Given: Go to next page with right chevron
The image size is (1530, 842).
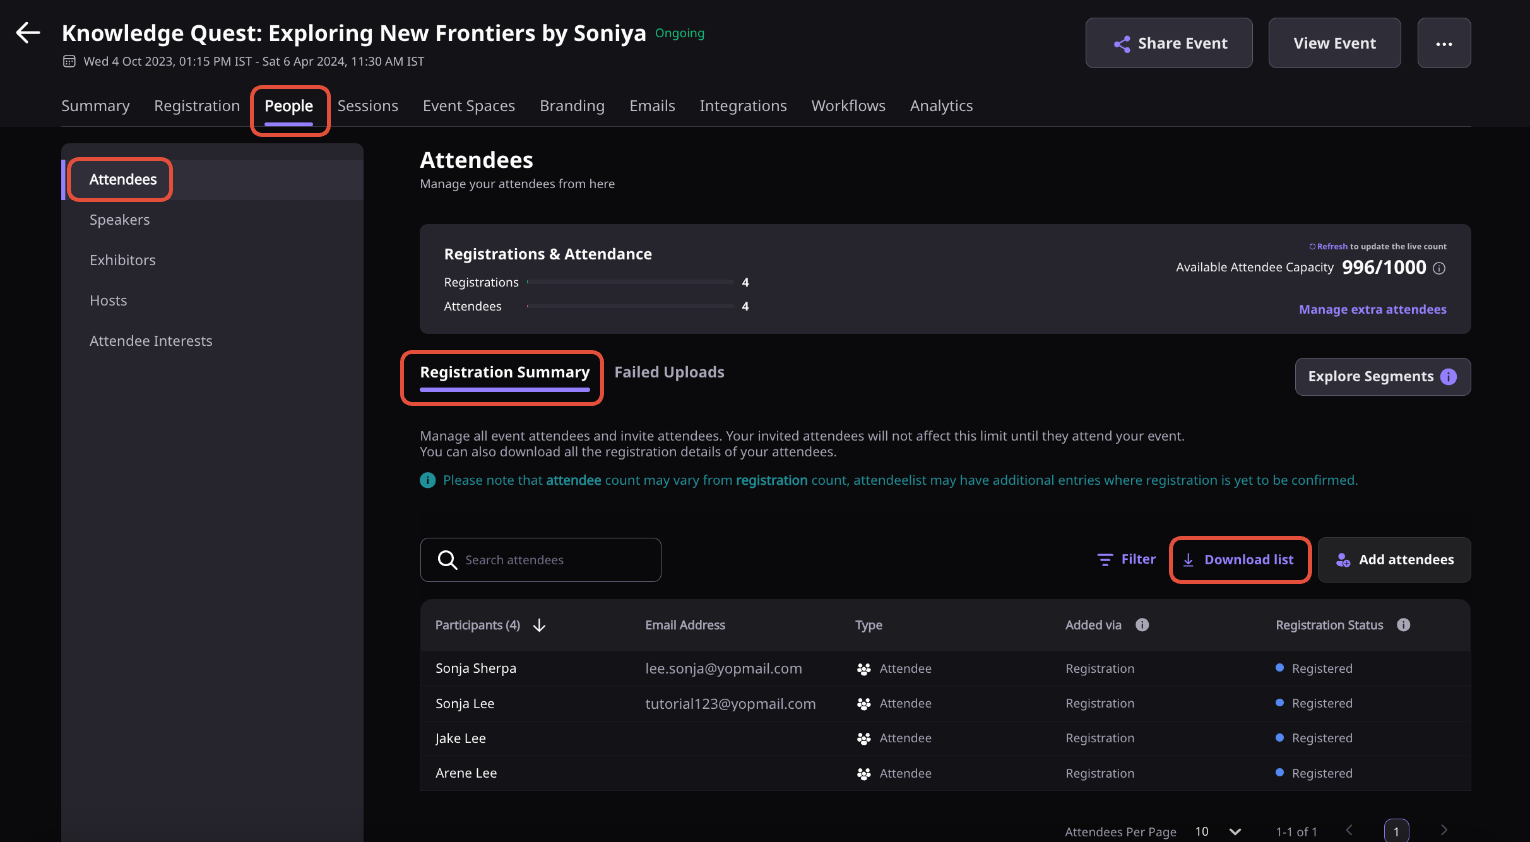Looking at the screenshot, I should tap(1443, 830).
